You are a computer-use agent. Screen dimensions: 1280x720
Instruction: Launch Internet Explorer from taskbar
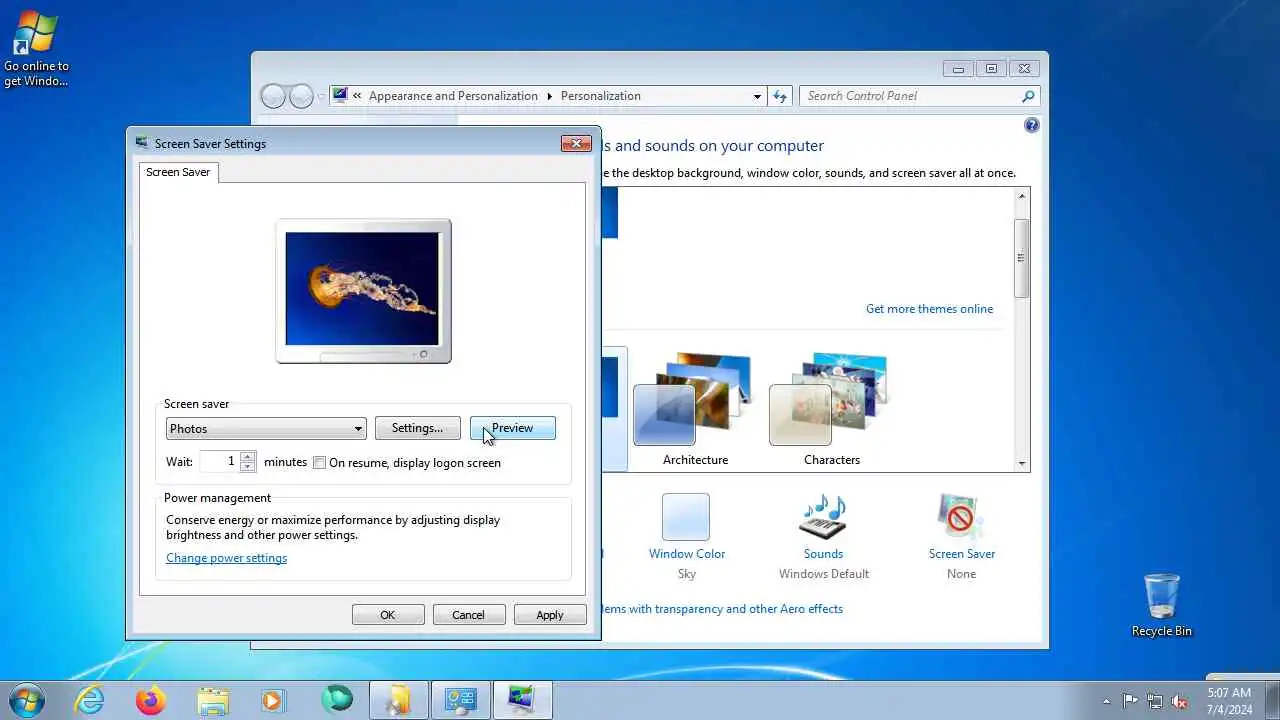90,700
